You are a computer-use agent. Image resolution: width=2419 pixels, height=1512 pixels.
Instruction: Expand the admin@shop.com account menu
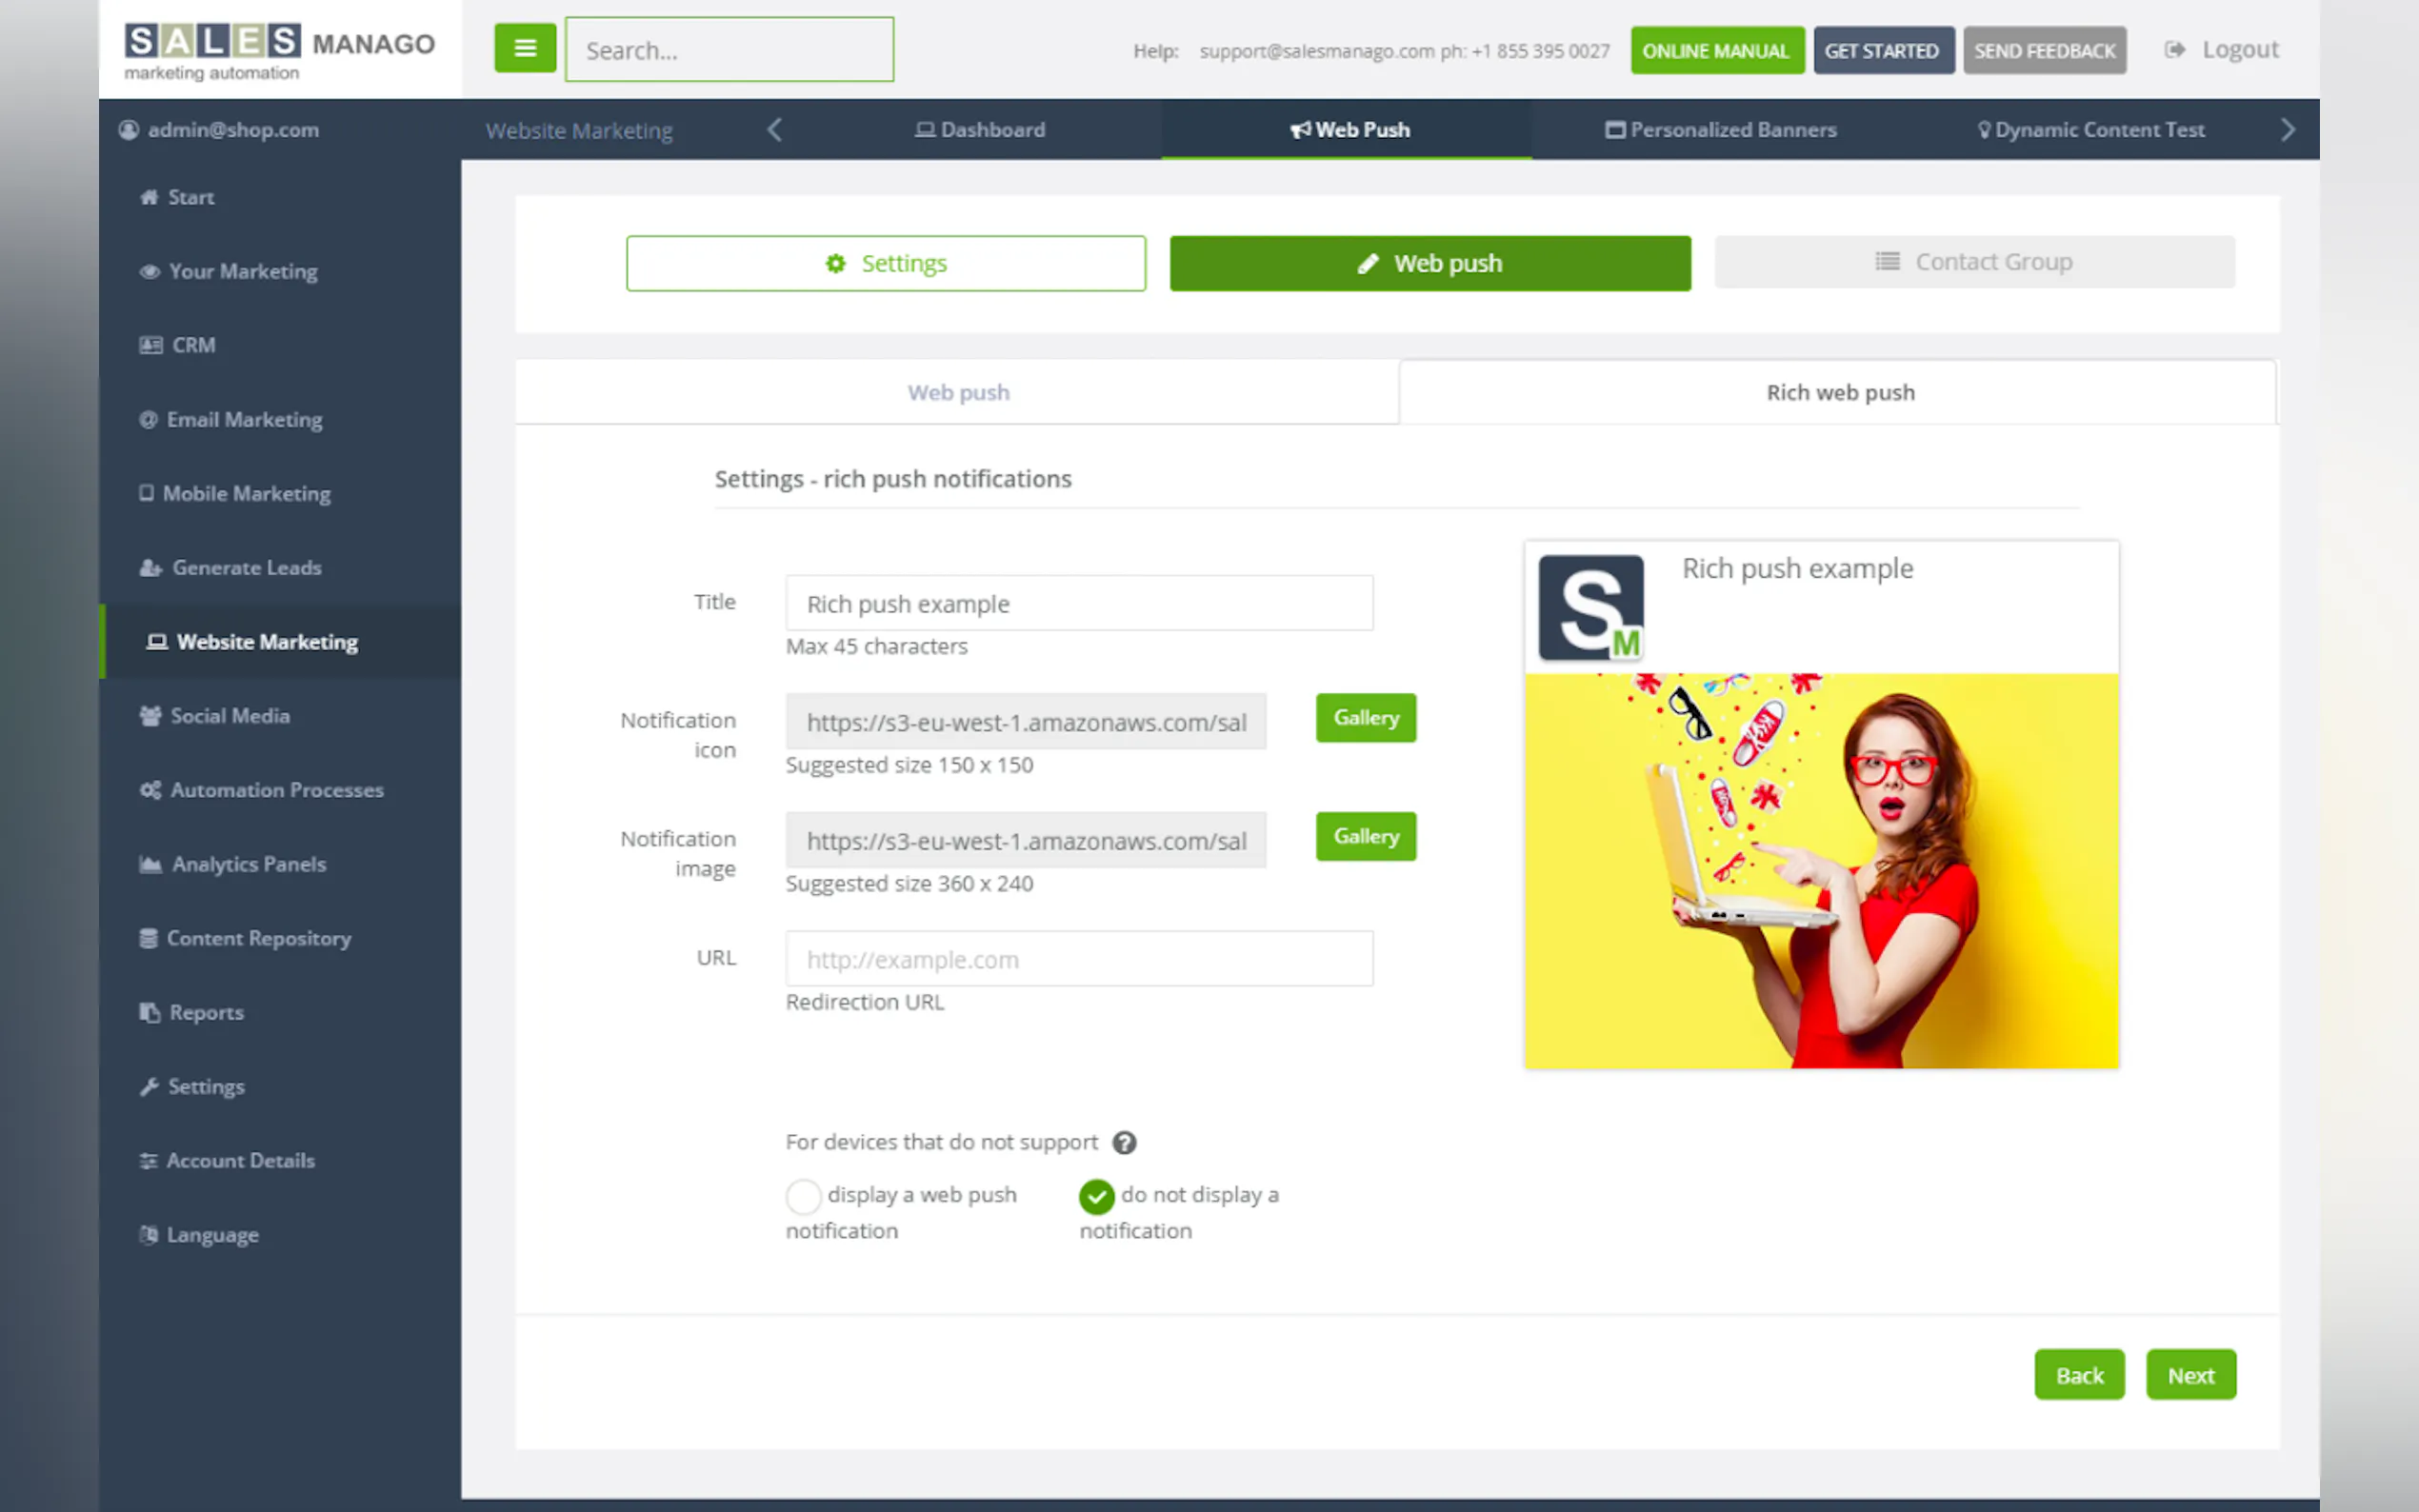[232, 130]
